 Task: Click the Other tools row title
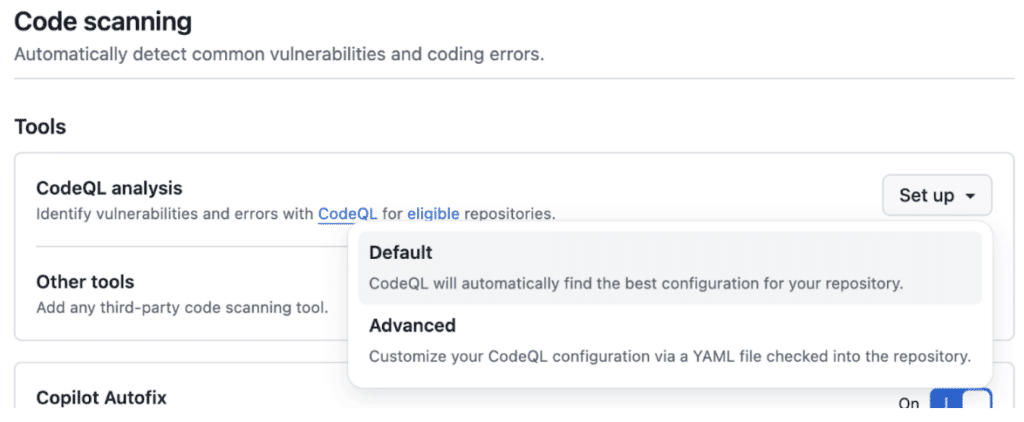85,282
